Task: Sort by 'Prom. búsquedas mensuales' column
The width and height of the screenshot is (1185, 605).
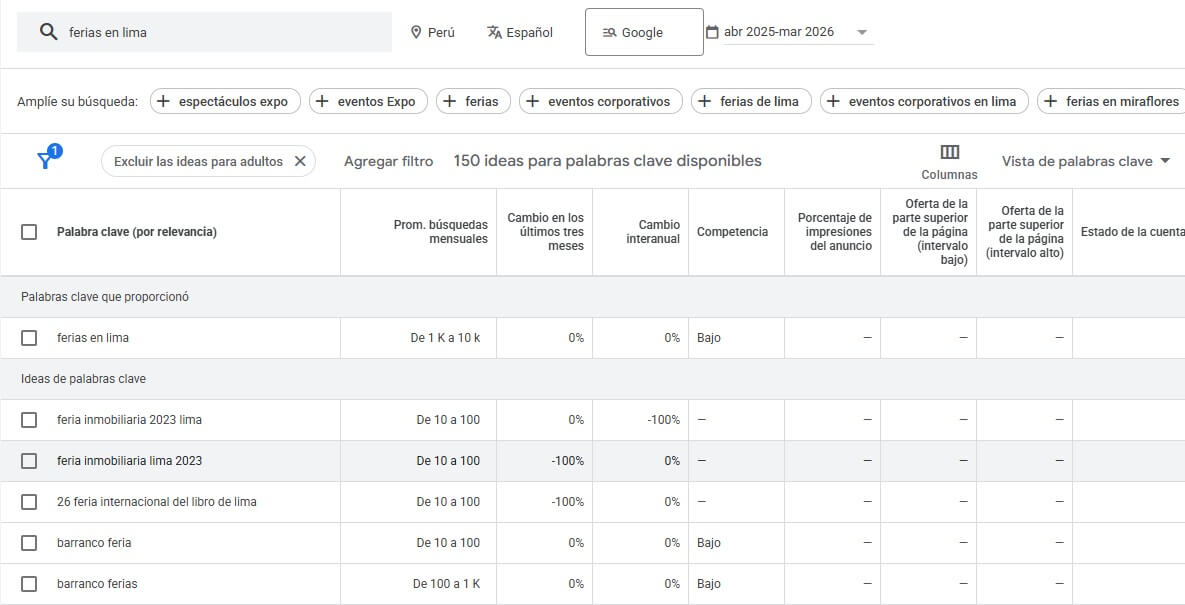Action: [440, 232]
